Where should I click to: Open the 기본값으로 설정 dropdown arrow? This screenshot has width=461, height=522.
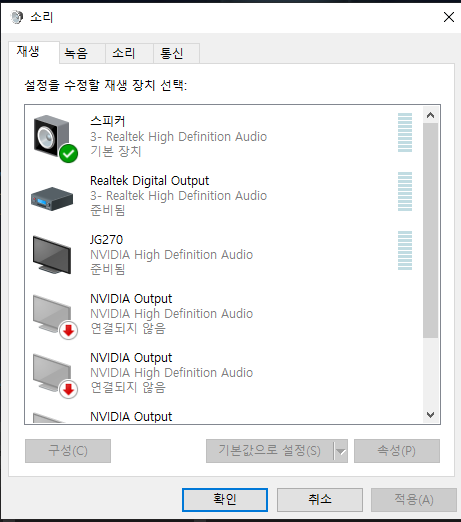point(341,451)
